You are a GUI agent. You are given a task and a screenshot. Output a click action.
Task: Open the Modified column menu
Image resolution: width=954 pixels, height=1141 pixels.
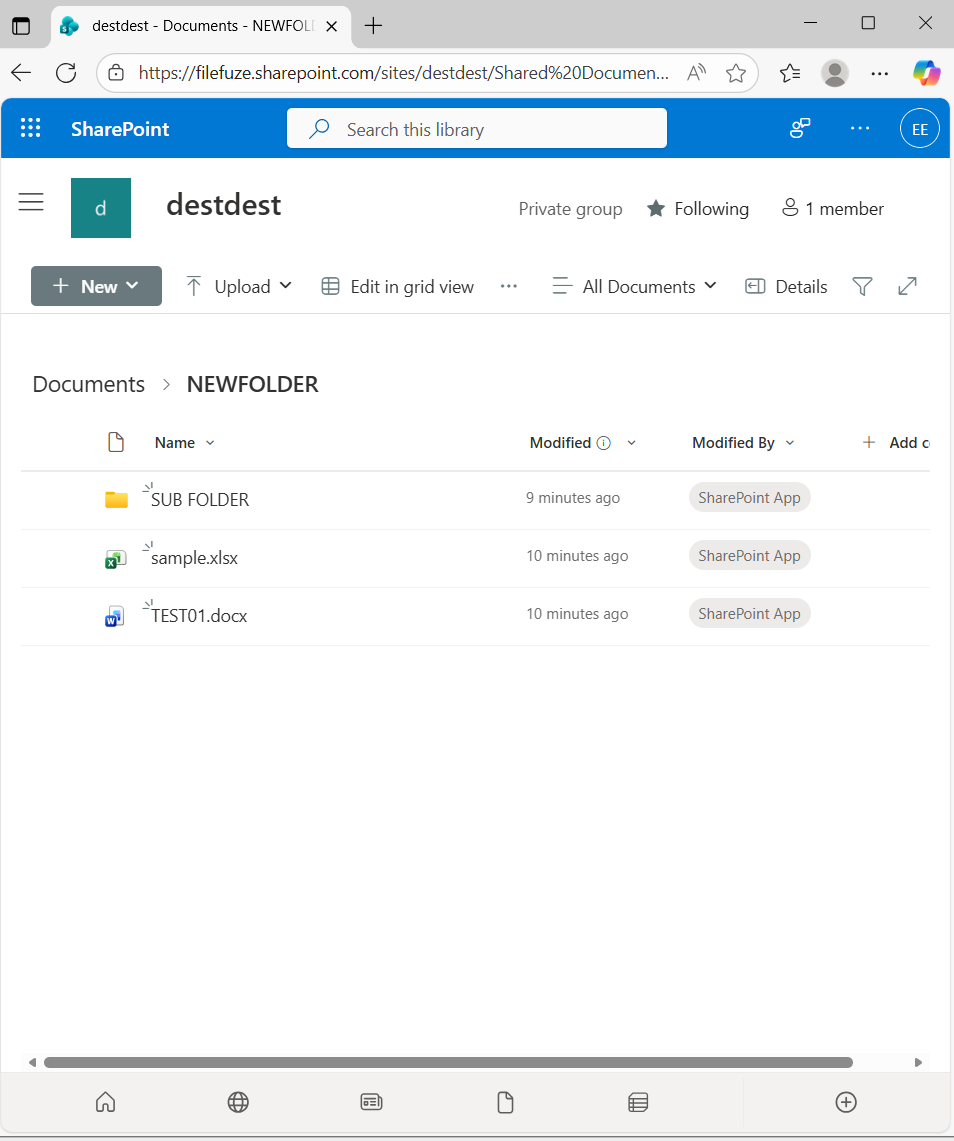point(631,442)
